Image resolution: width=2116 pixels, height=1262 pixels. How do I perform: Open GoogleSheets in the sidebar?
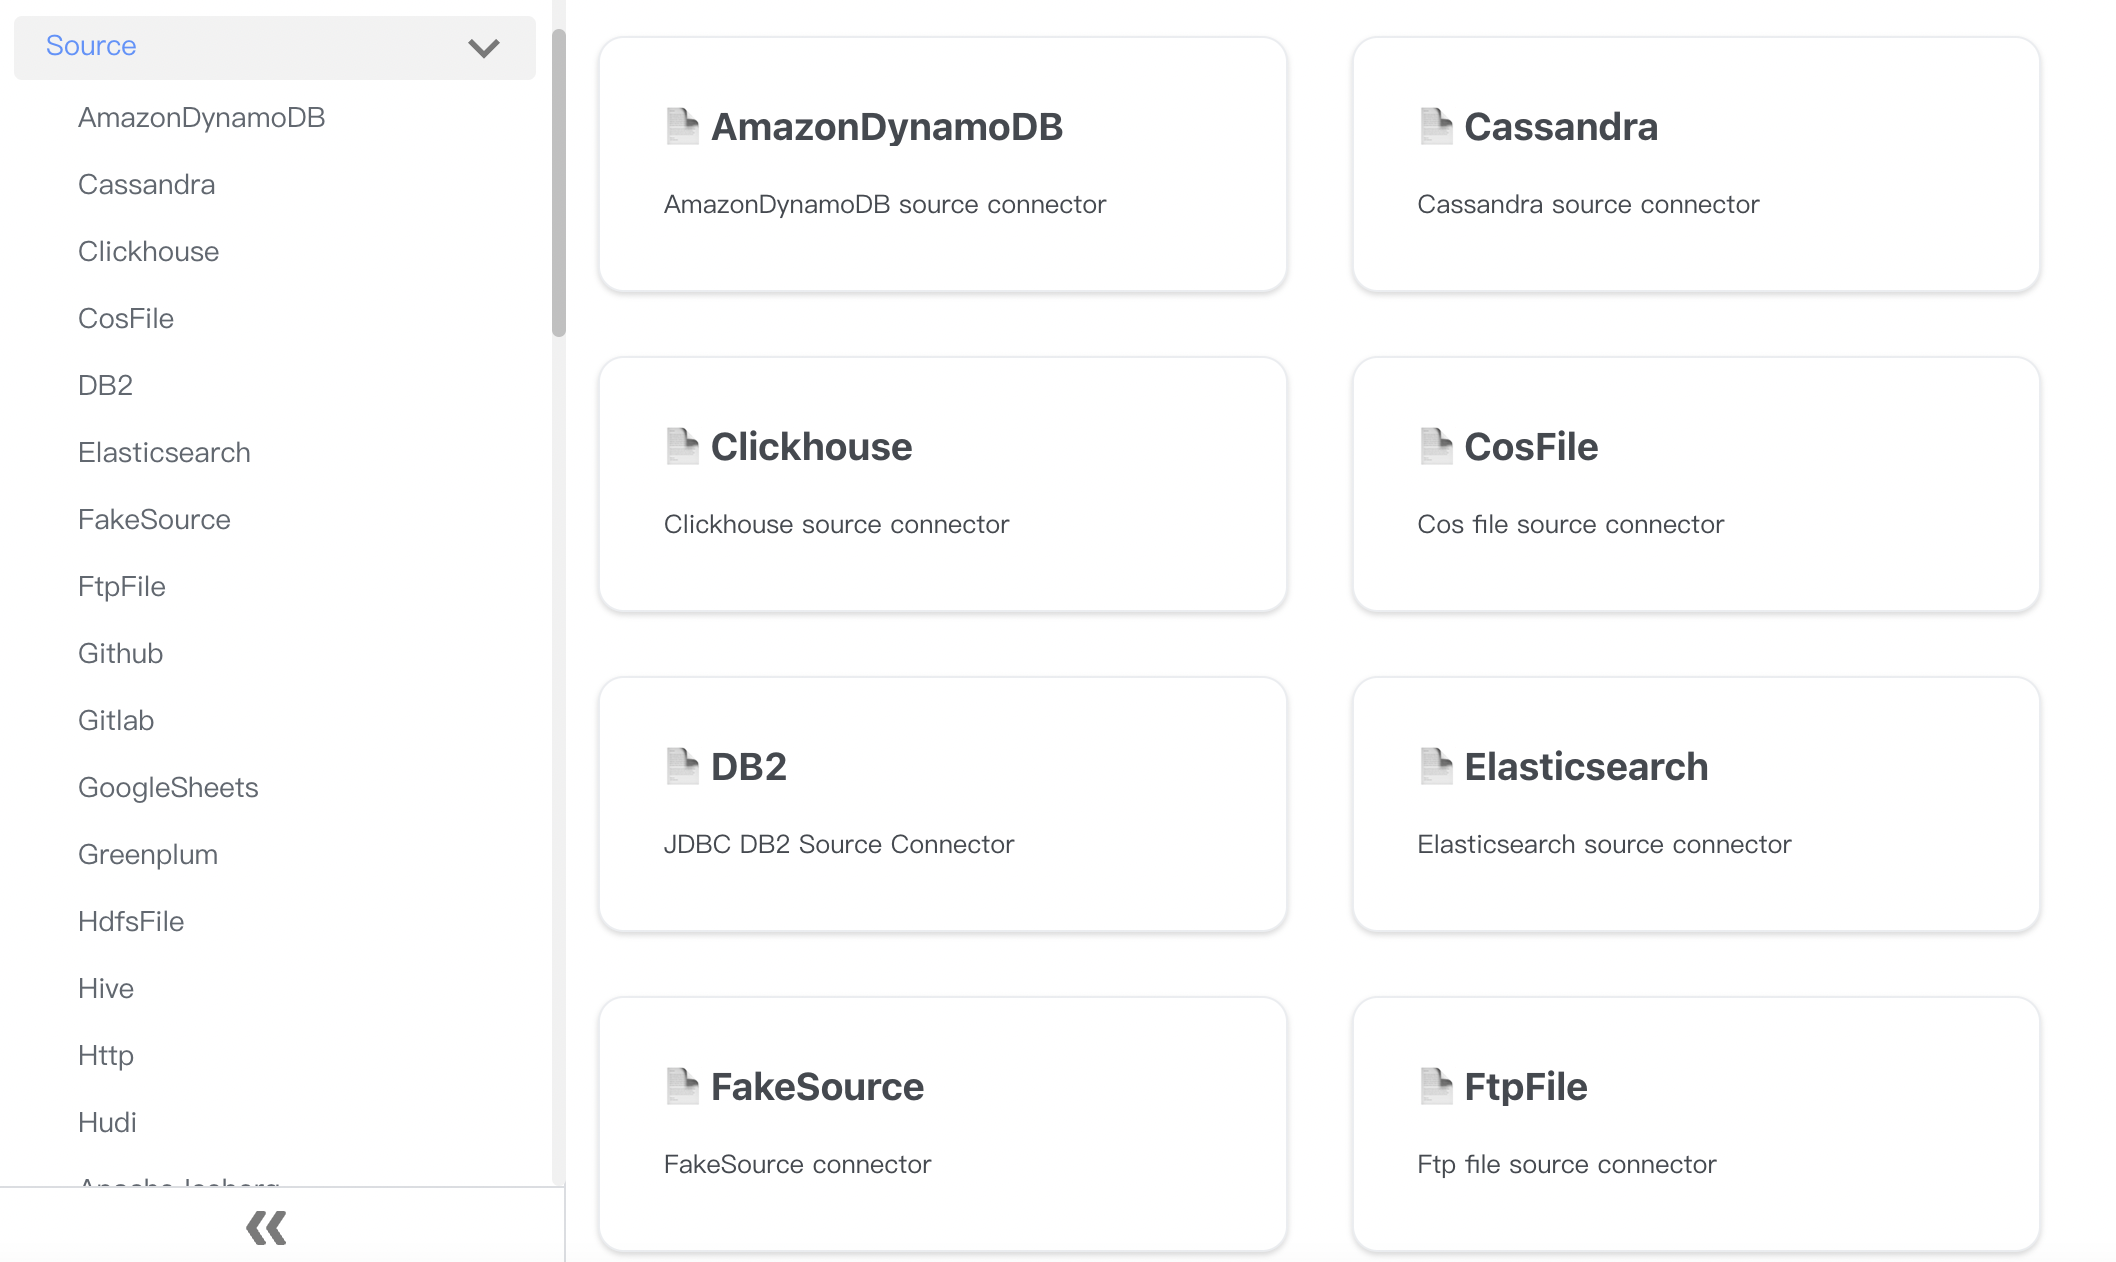pos(168,787)
